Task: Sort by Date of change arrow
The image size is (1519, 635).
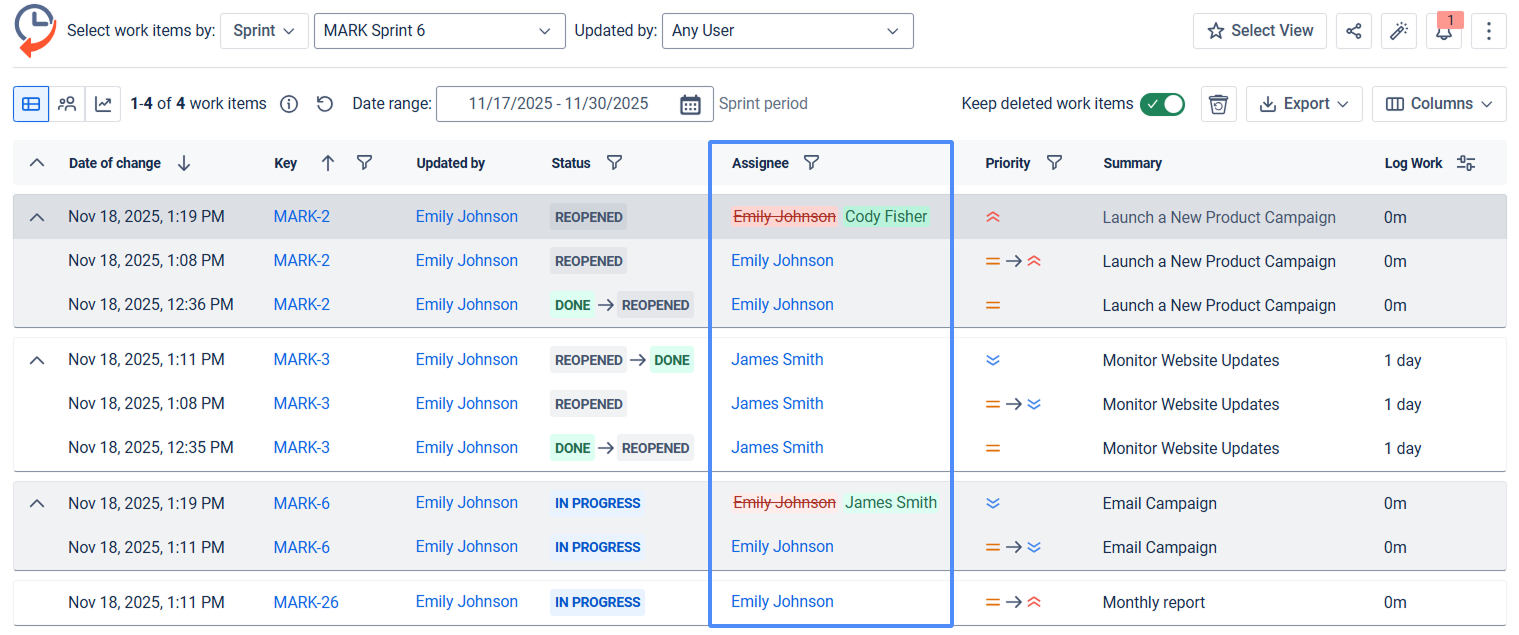Action: (184, 163)
